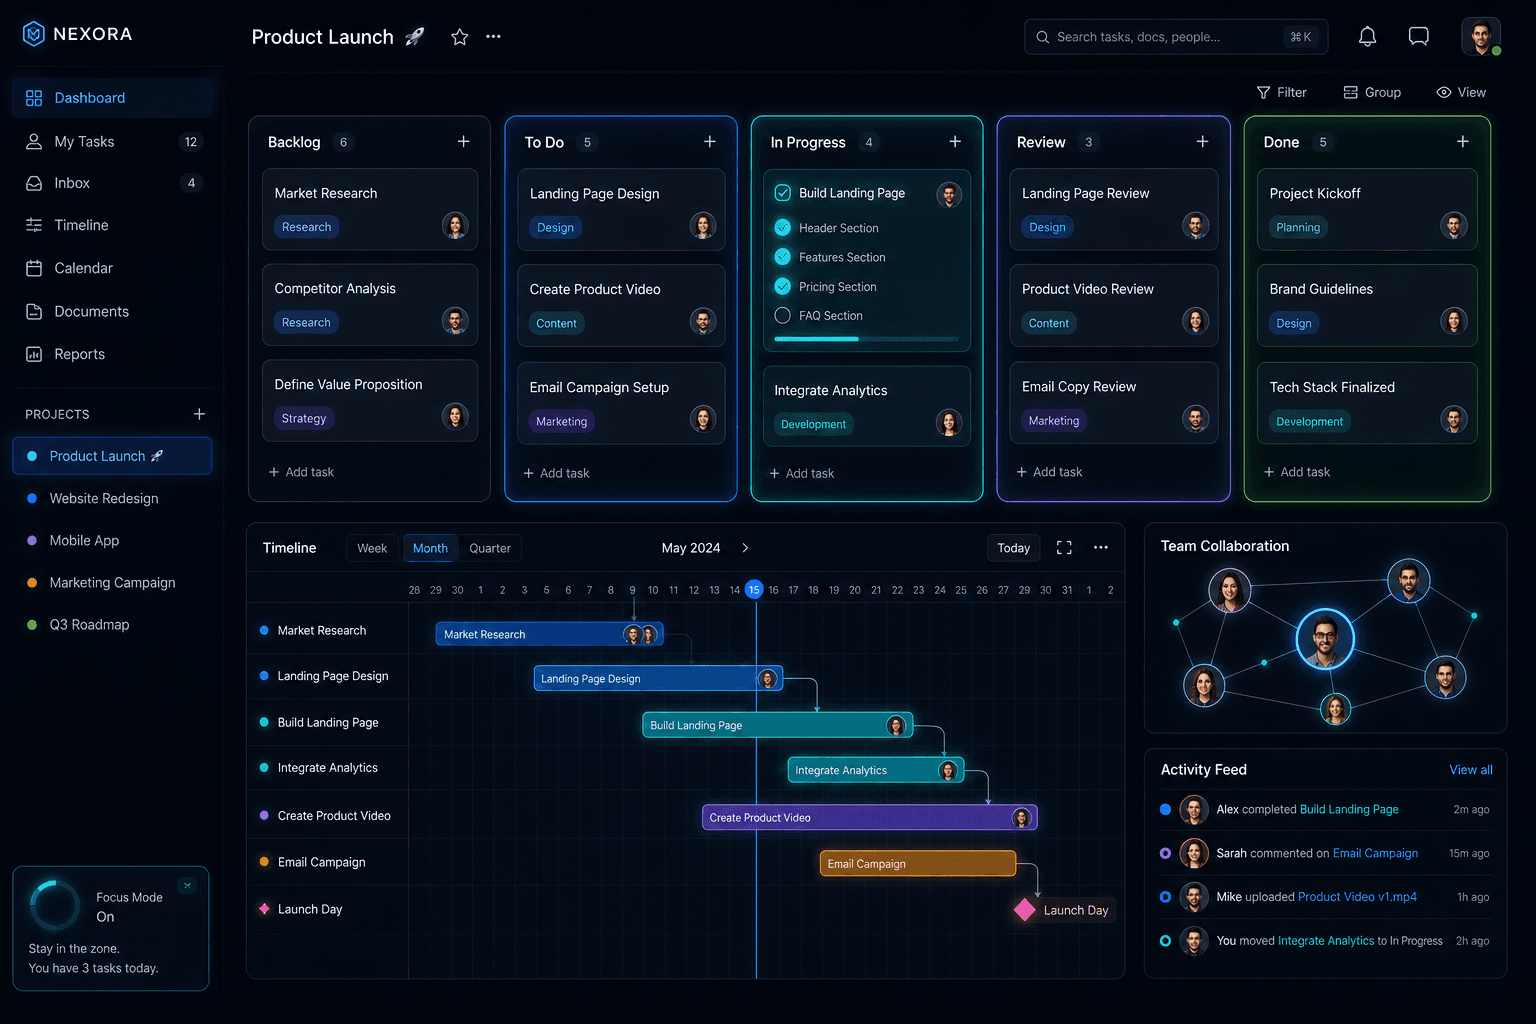Viewport: 1536px width, 1024px height.
Task: Add a card to Backlog column
Action: [463, 142]
